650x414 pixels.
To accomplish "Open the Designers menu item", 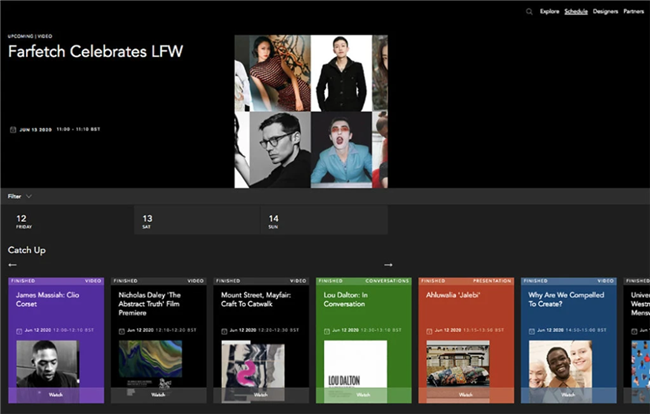I will pos(605,12).
